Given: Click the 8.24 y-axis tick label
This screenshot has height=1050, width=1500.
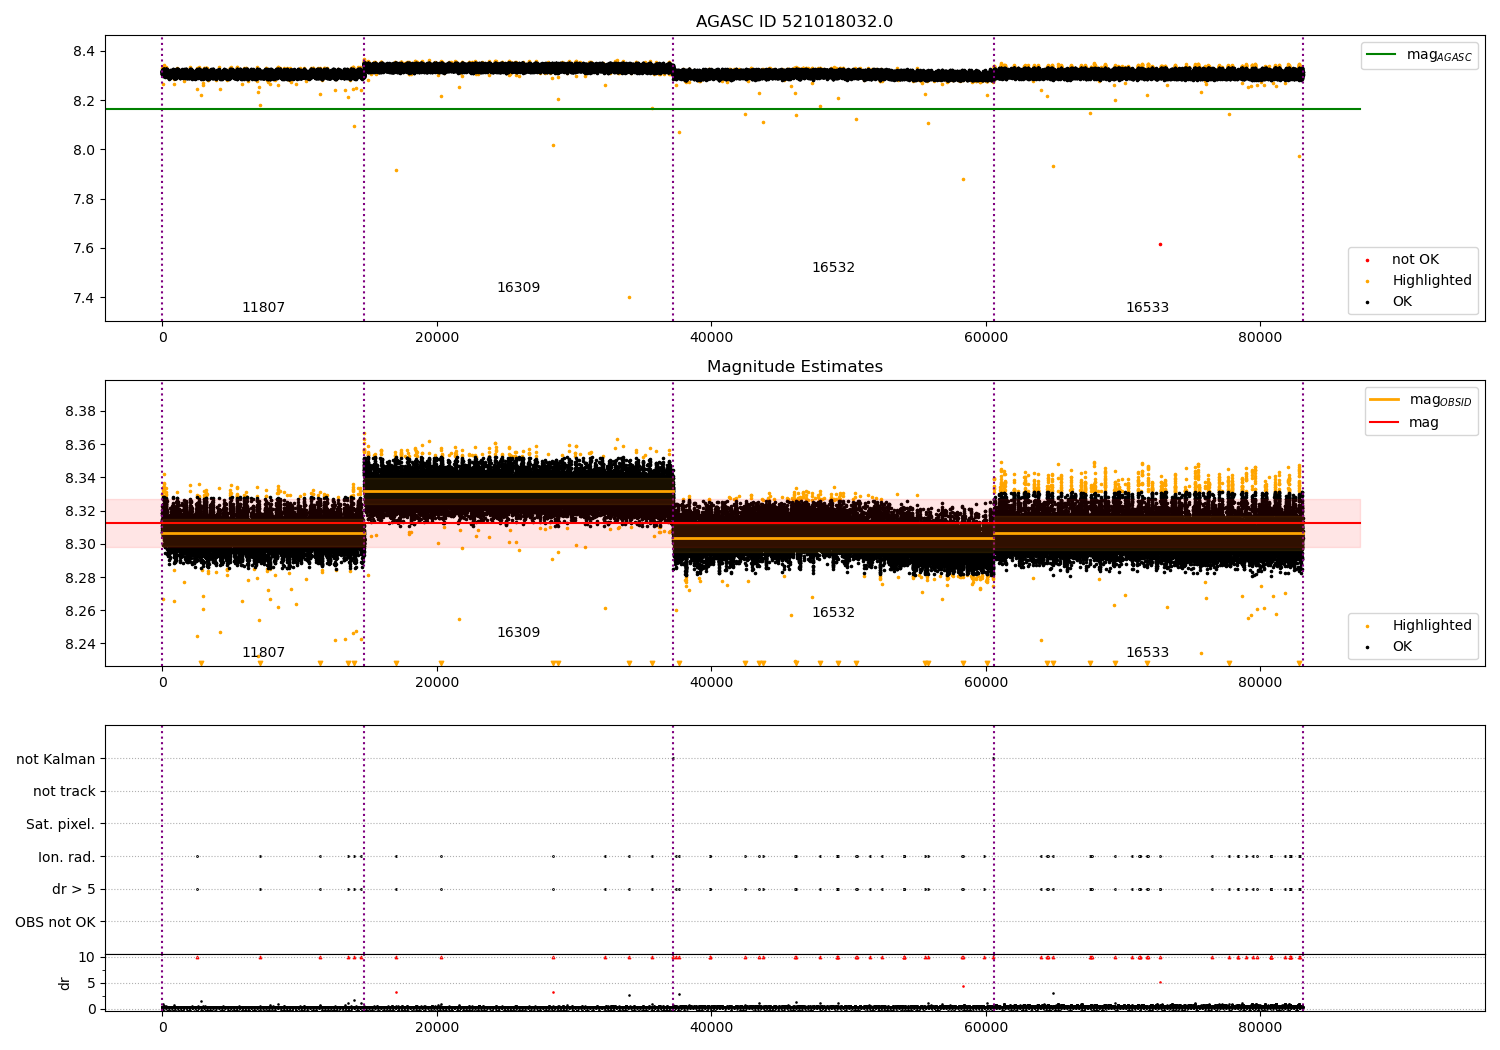Looking at the screenshot, I should coord(80,645).
